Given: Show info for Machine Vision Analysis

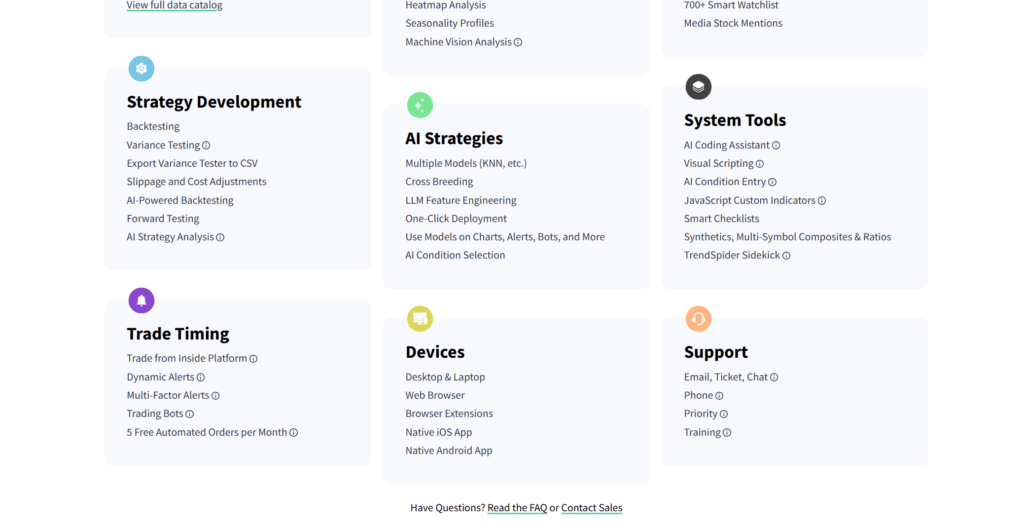Looking at the screenshot, I should tap(518, 43).
